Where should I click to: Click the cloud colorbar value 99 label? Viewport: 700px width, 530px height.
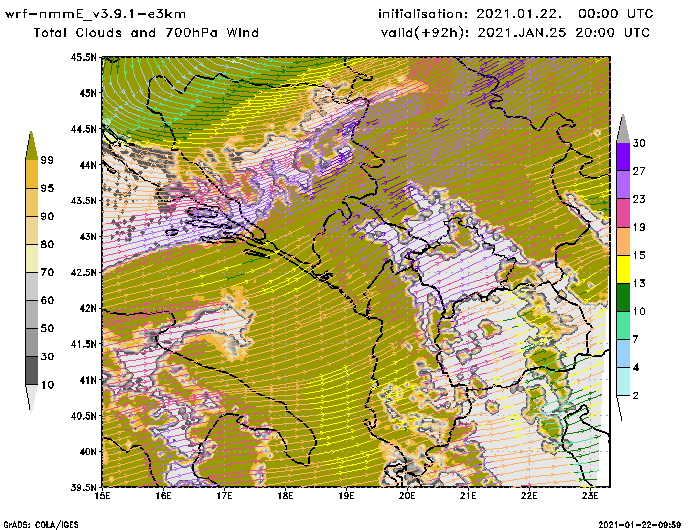pyautogui.click(x=47, y=160)
